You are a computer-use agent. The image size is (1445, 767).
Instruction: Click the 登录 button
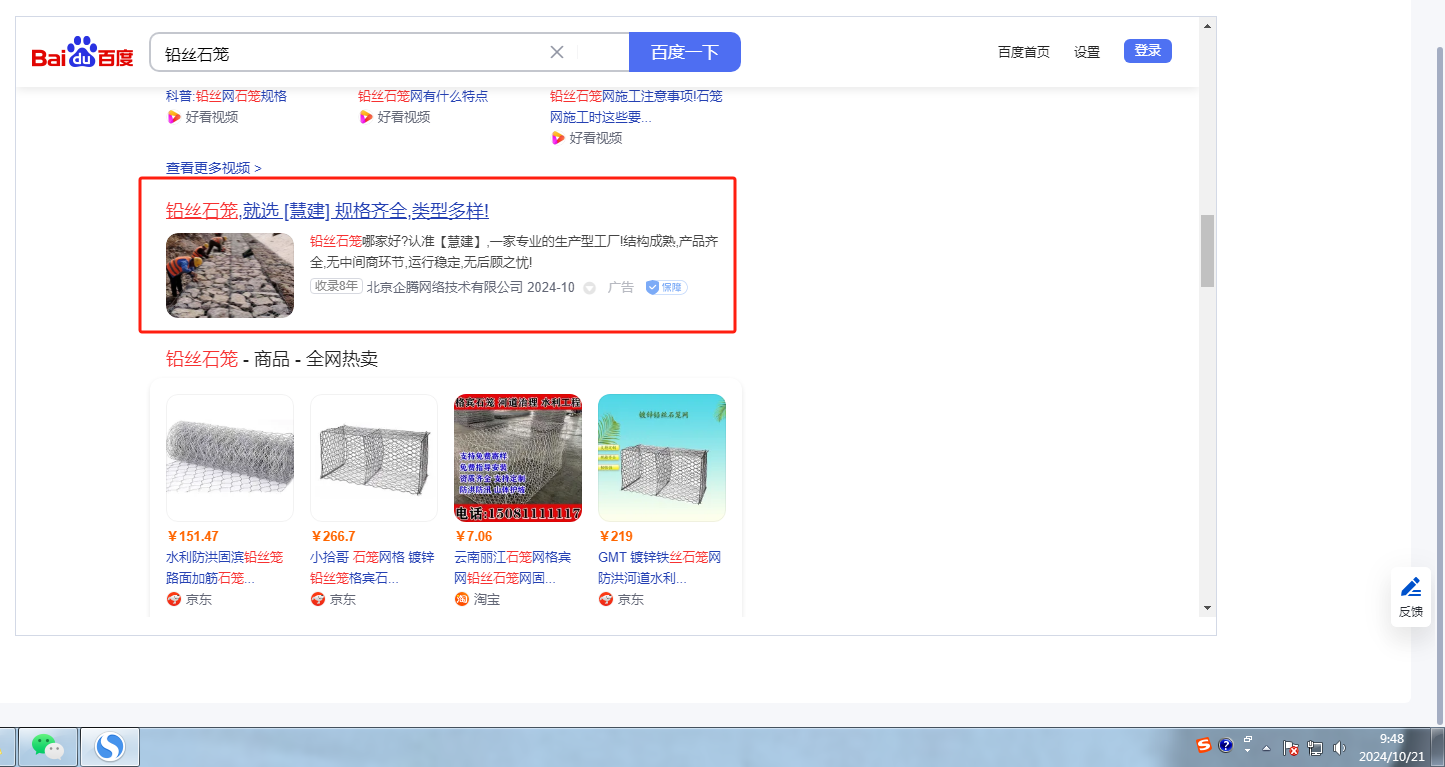[x=1148, y=51]
